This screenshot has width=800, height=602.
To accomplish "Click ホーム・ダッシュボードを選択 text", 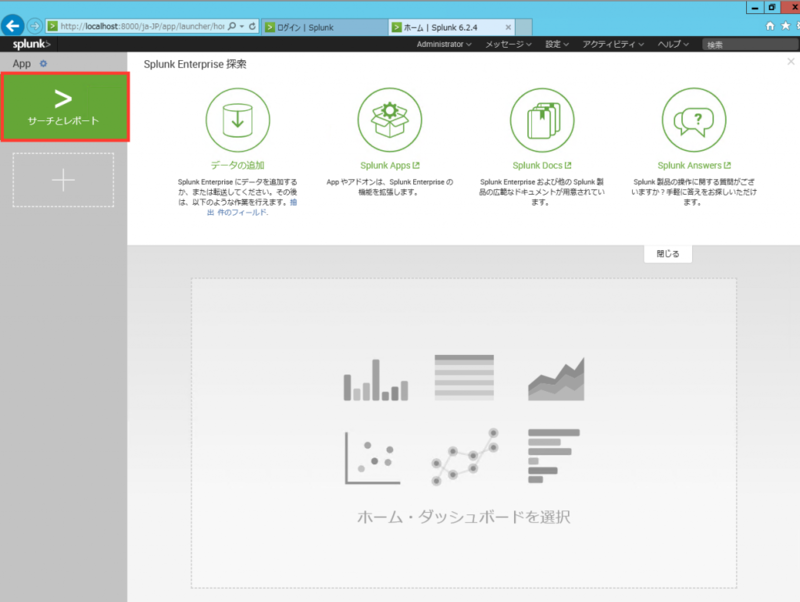I will tap(463, 517).
